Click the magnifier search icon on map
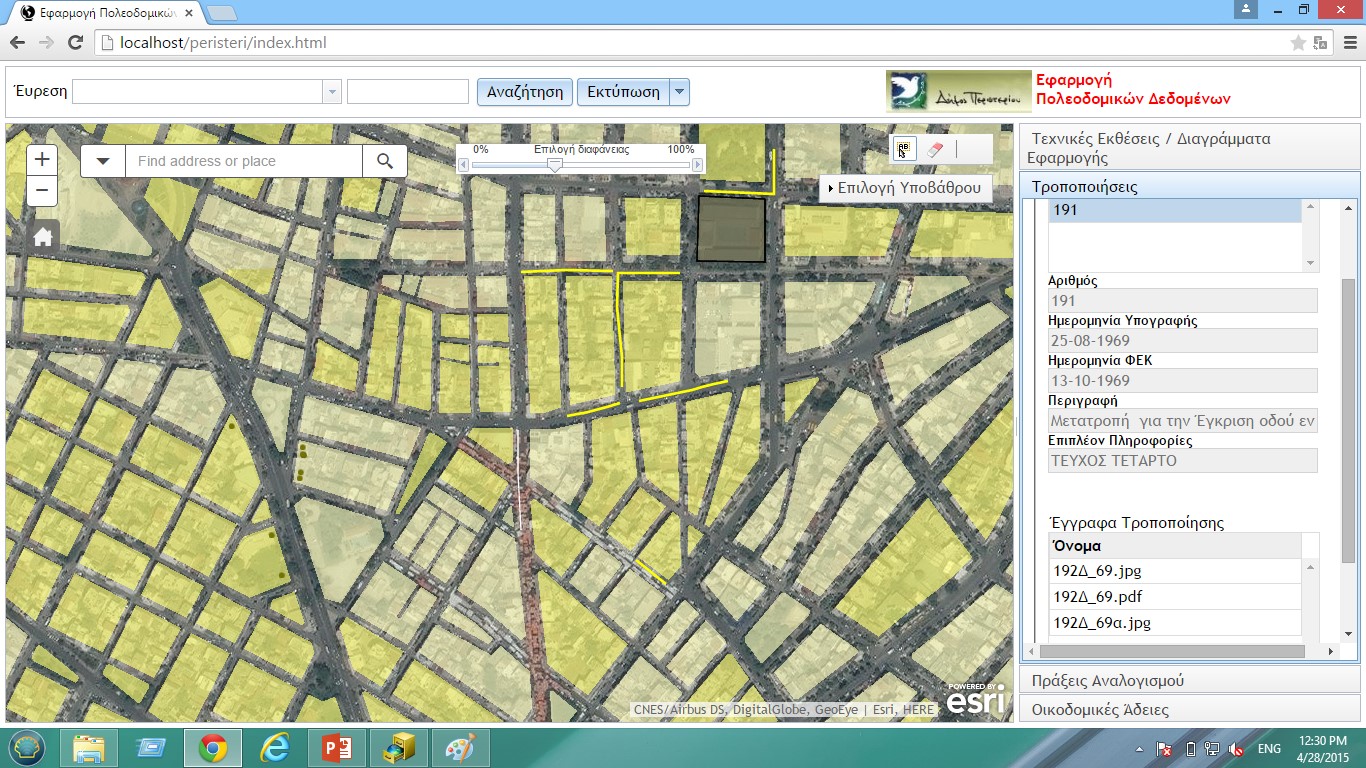This screenshot has height=768, width=1366. click(385, 161)
